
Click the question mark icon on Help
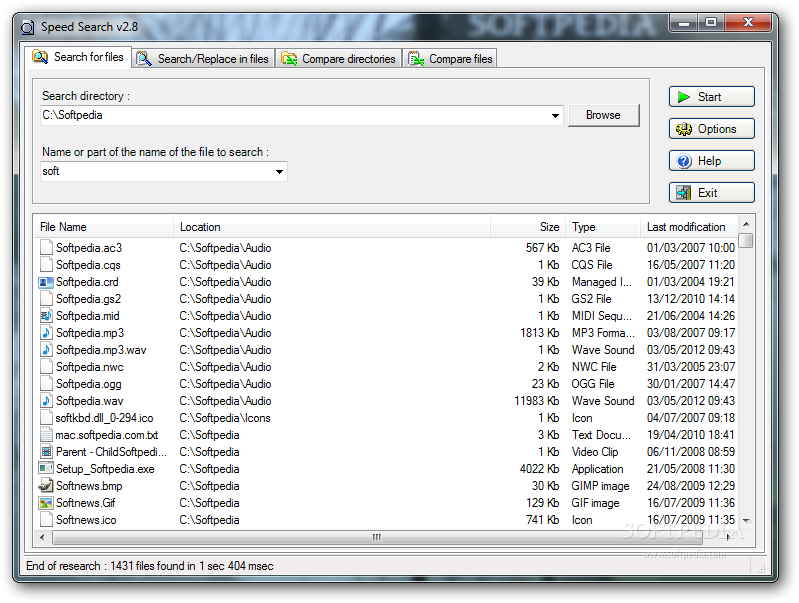click(x=684, y=161)
